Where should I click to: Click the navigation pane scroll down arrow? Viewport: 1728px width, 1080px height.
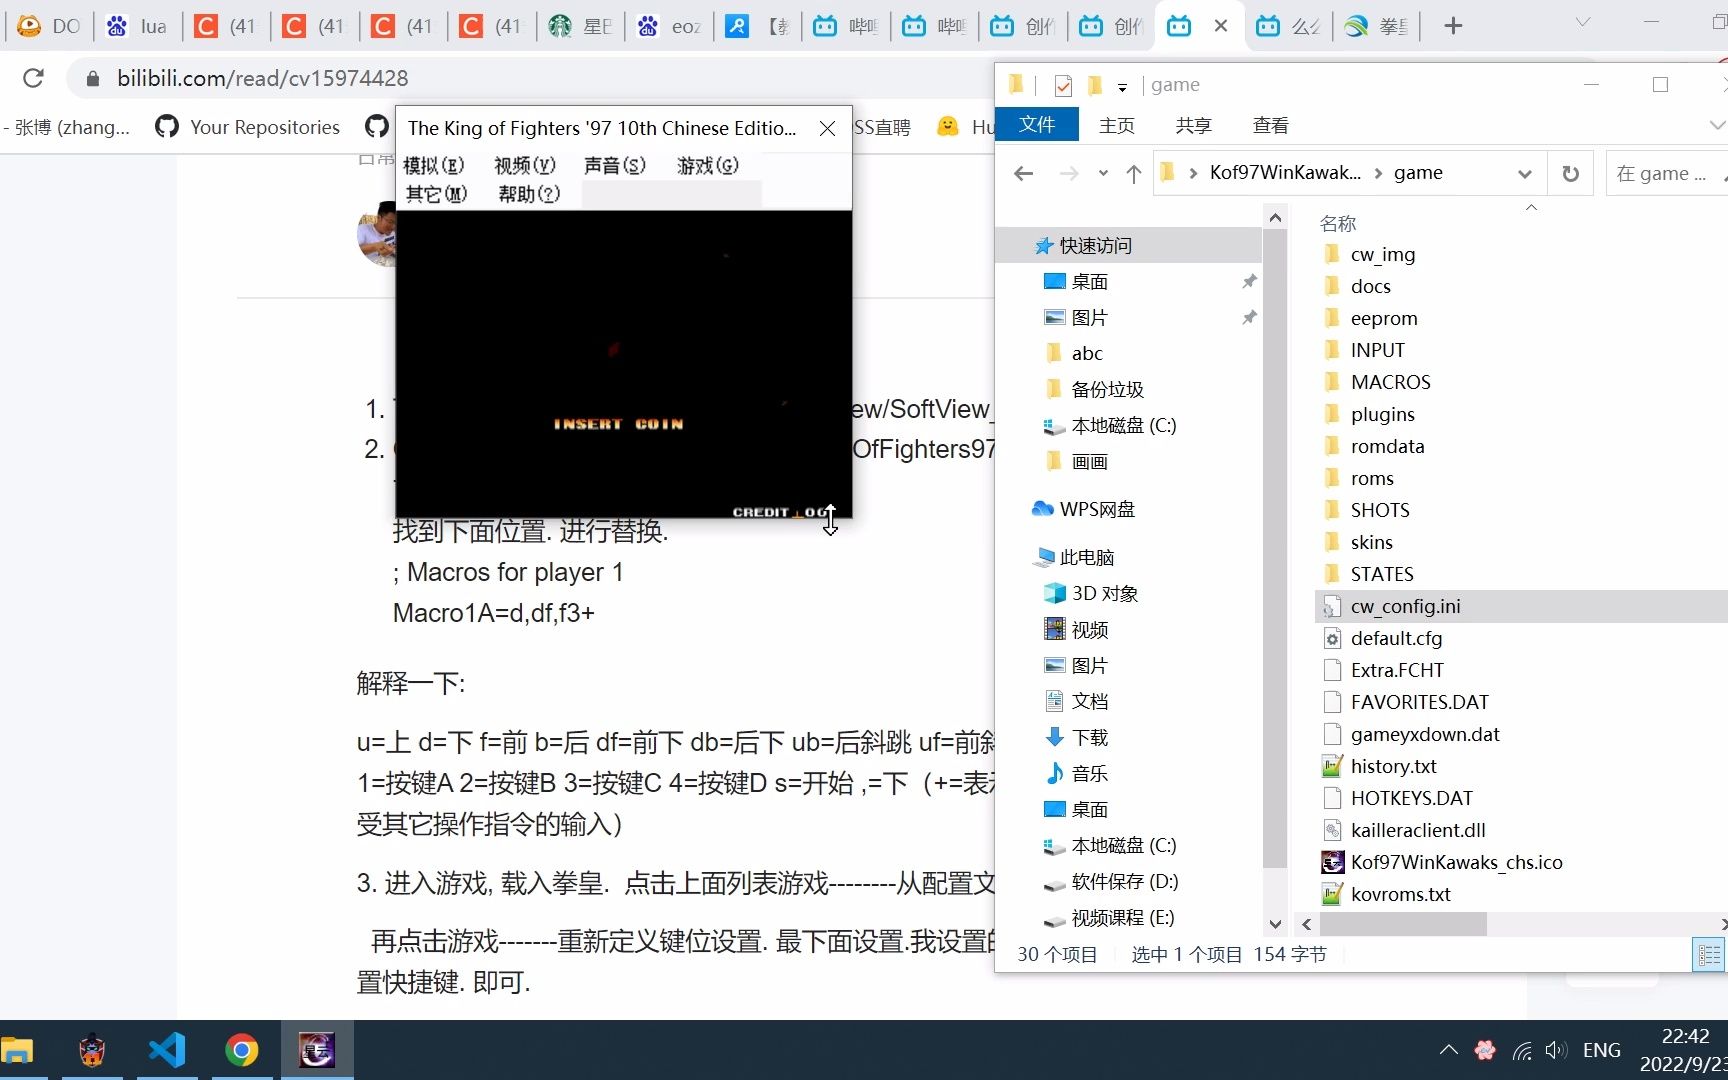point(1275,924)
